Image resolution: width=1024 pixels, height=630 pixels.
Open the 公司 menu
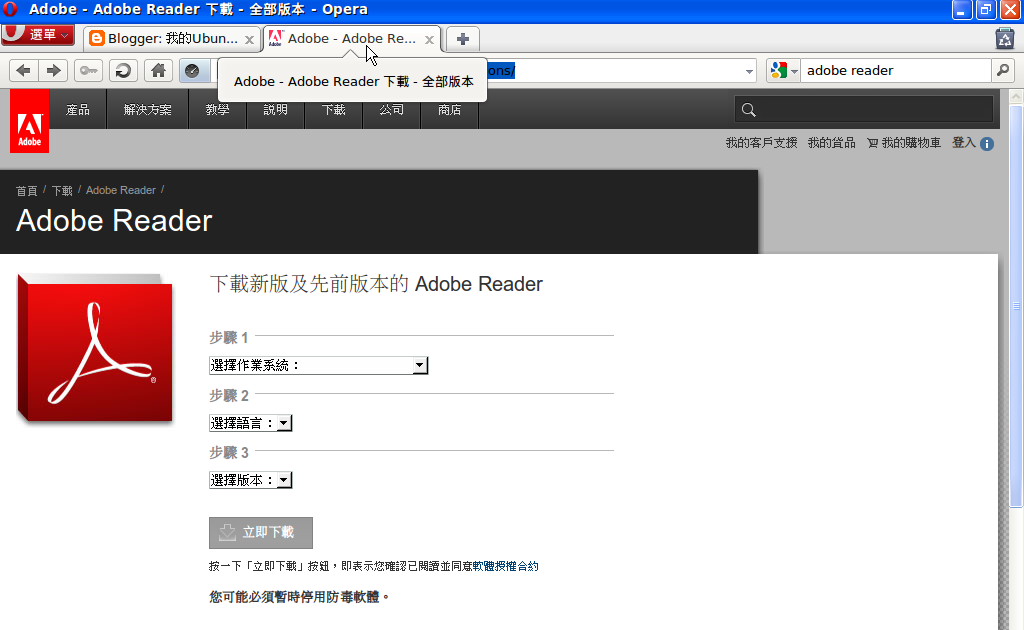(x=392, y=110)
